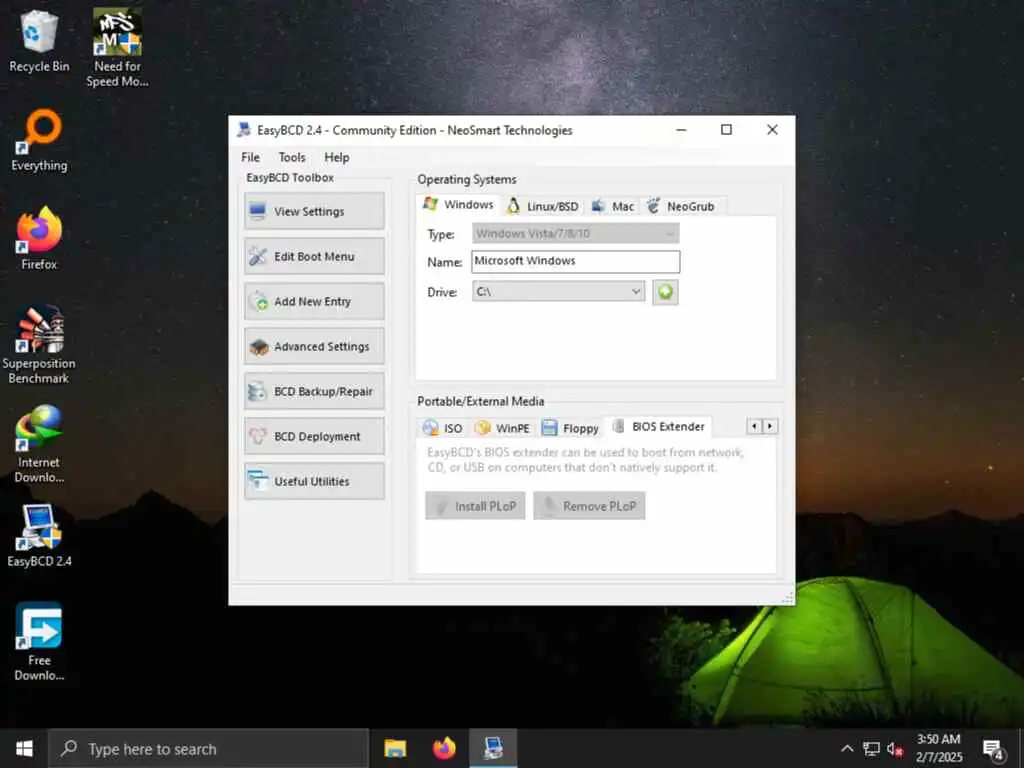Select the Free Download Manager desktop icon
Screen dimensions: 1024x768
39,642
